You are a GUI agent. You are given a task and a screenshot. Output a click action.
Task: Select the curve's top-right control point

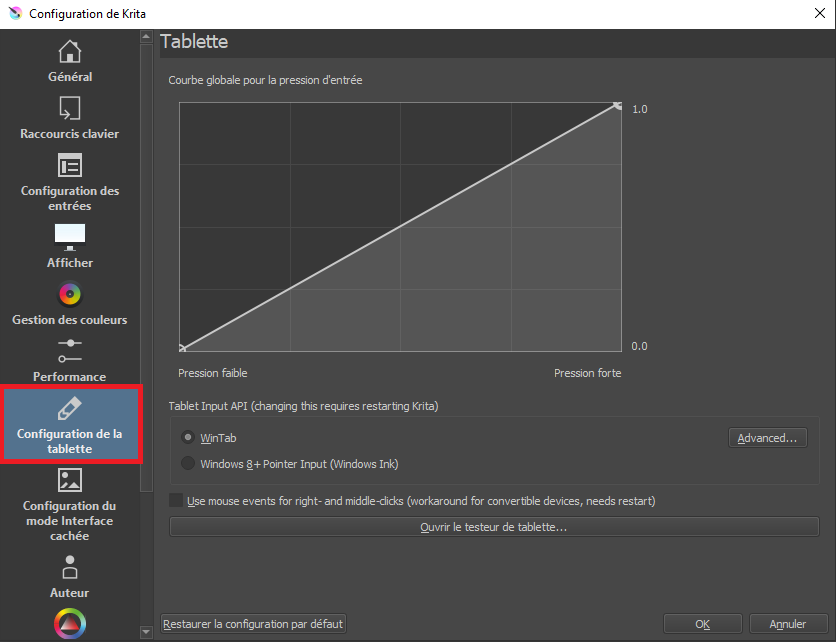(x=617, y=106)
